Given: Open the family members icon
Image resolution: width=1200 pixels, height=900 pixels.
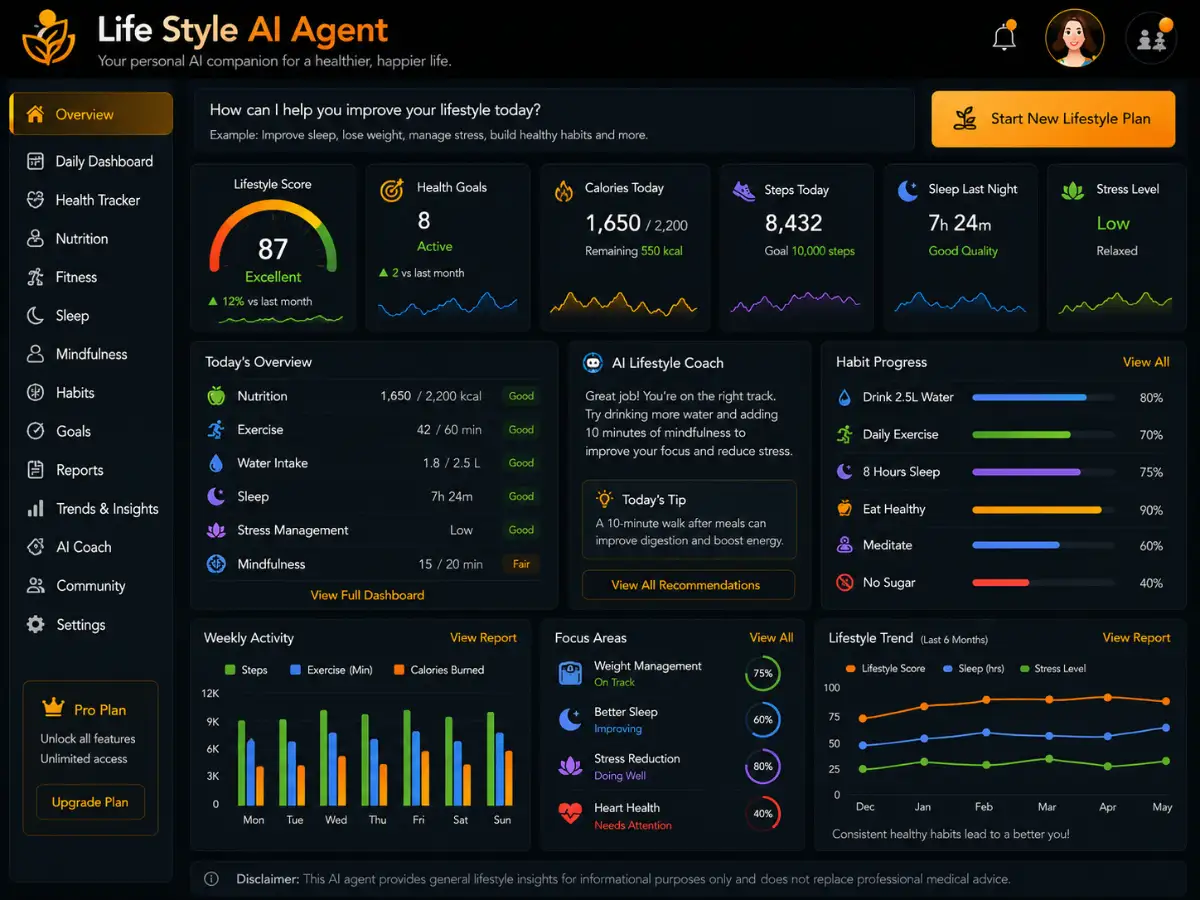Looking at the screenshot, I should [1152, 39].
